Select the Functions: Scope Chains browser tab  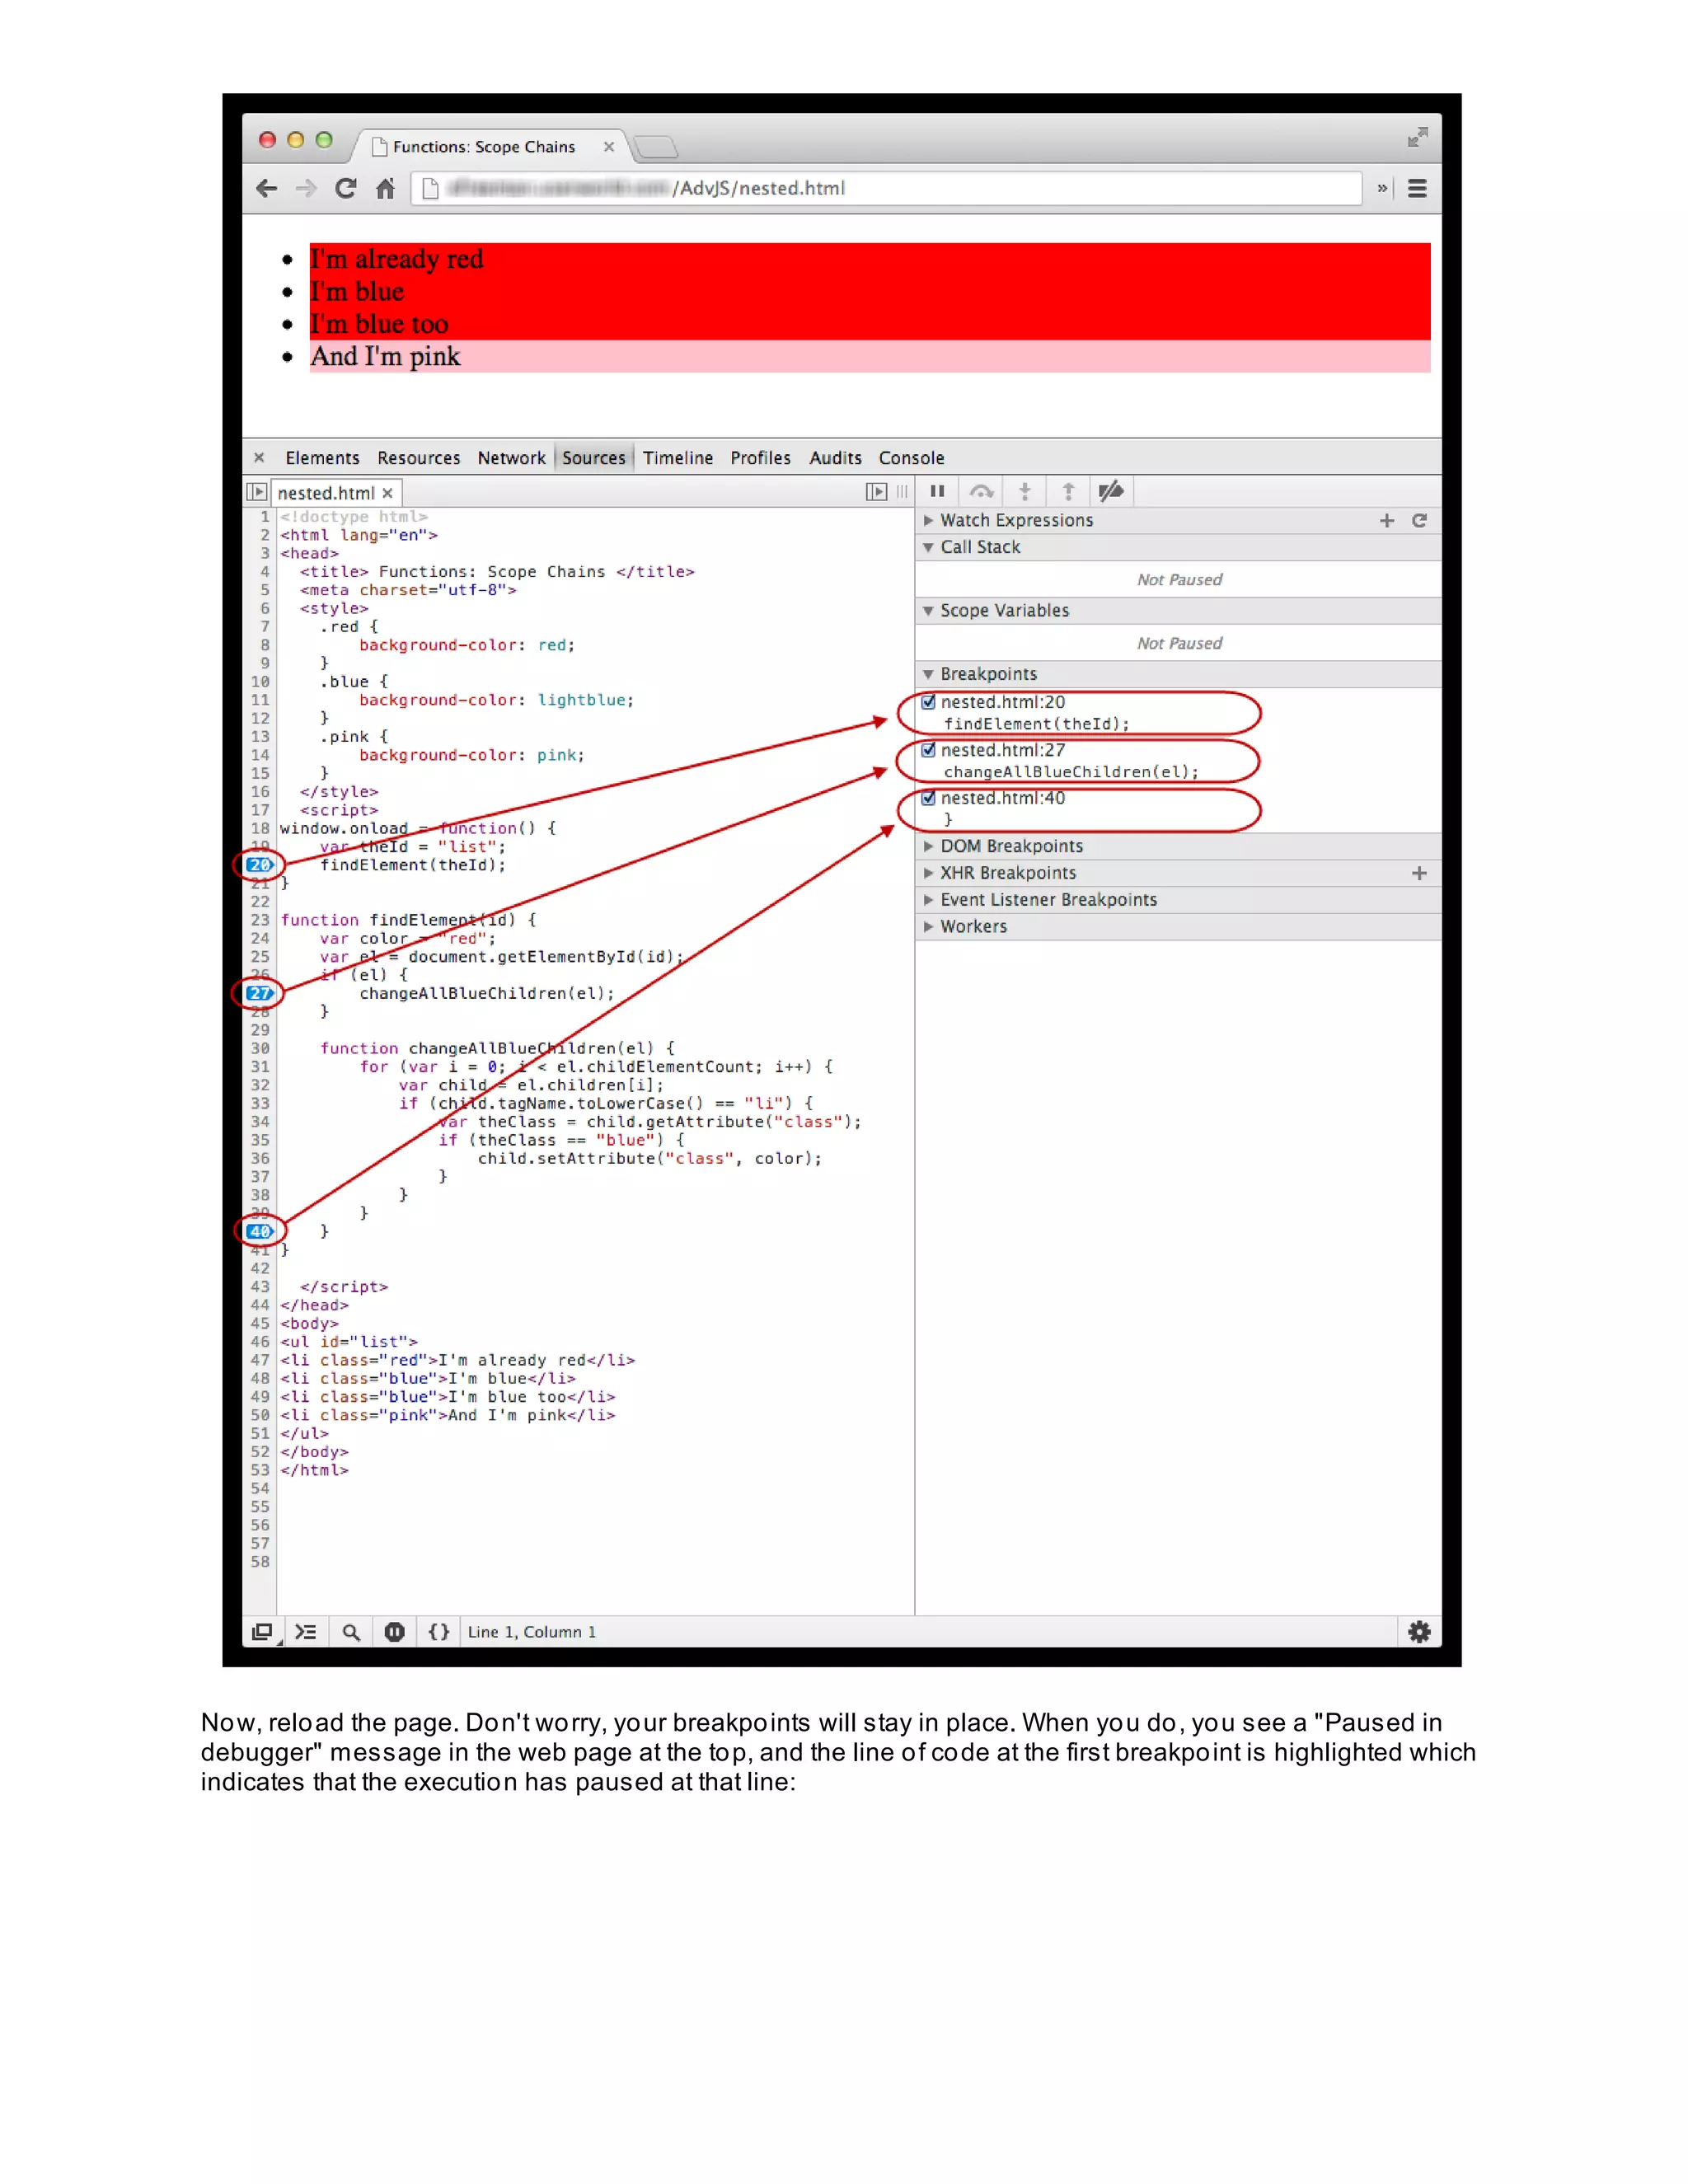click(x=490, y=146)
